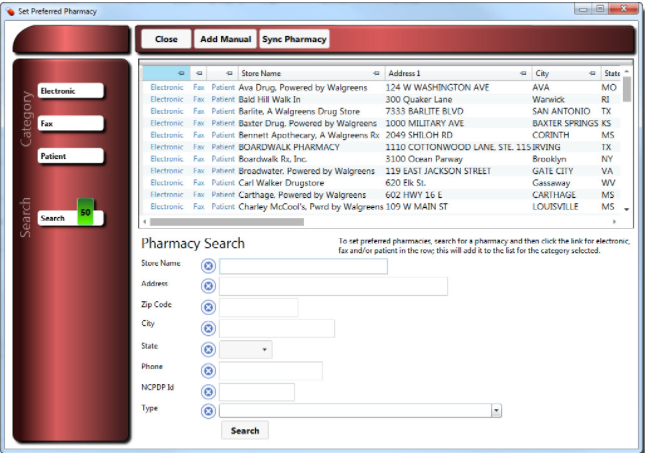Pin the Address 1 column header

(523, 73)
